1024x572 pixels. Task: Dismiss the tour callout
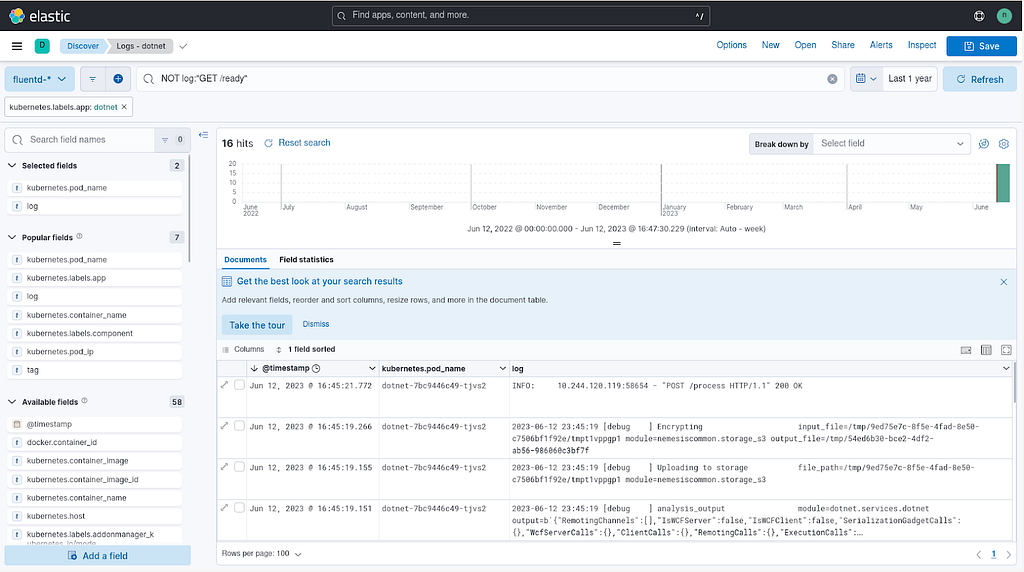[316, 325]
